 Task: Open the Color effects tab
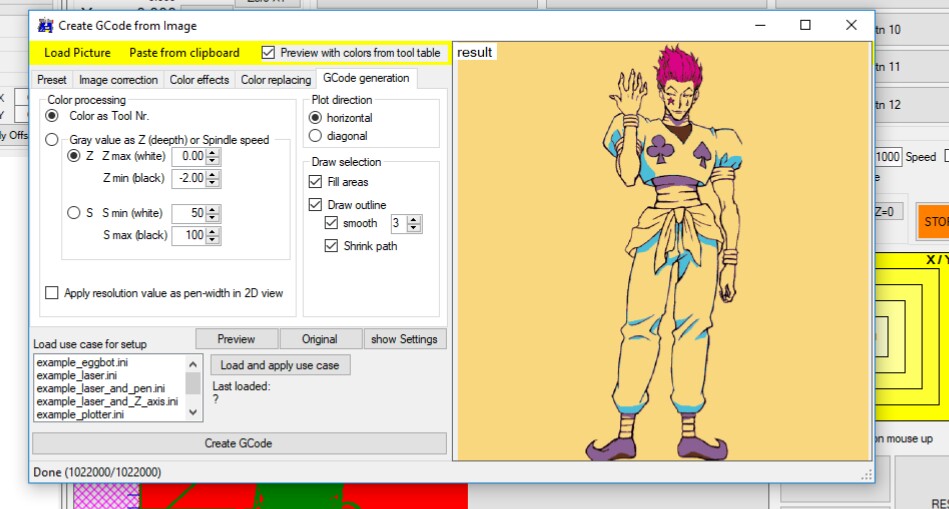(x=199, y=80)
